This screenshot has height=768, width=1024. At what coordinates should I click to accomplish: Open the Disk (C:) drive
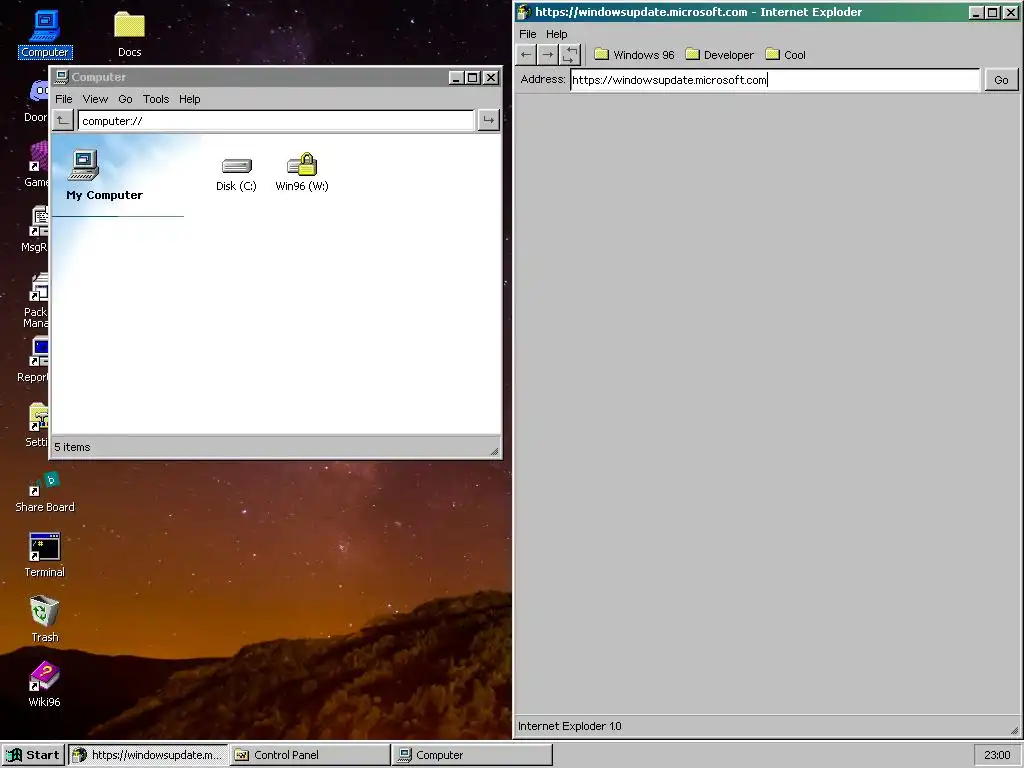tap(236, 174)
